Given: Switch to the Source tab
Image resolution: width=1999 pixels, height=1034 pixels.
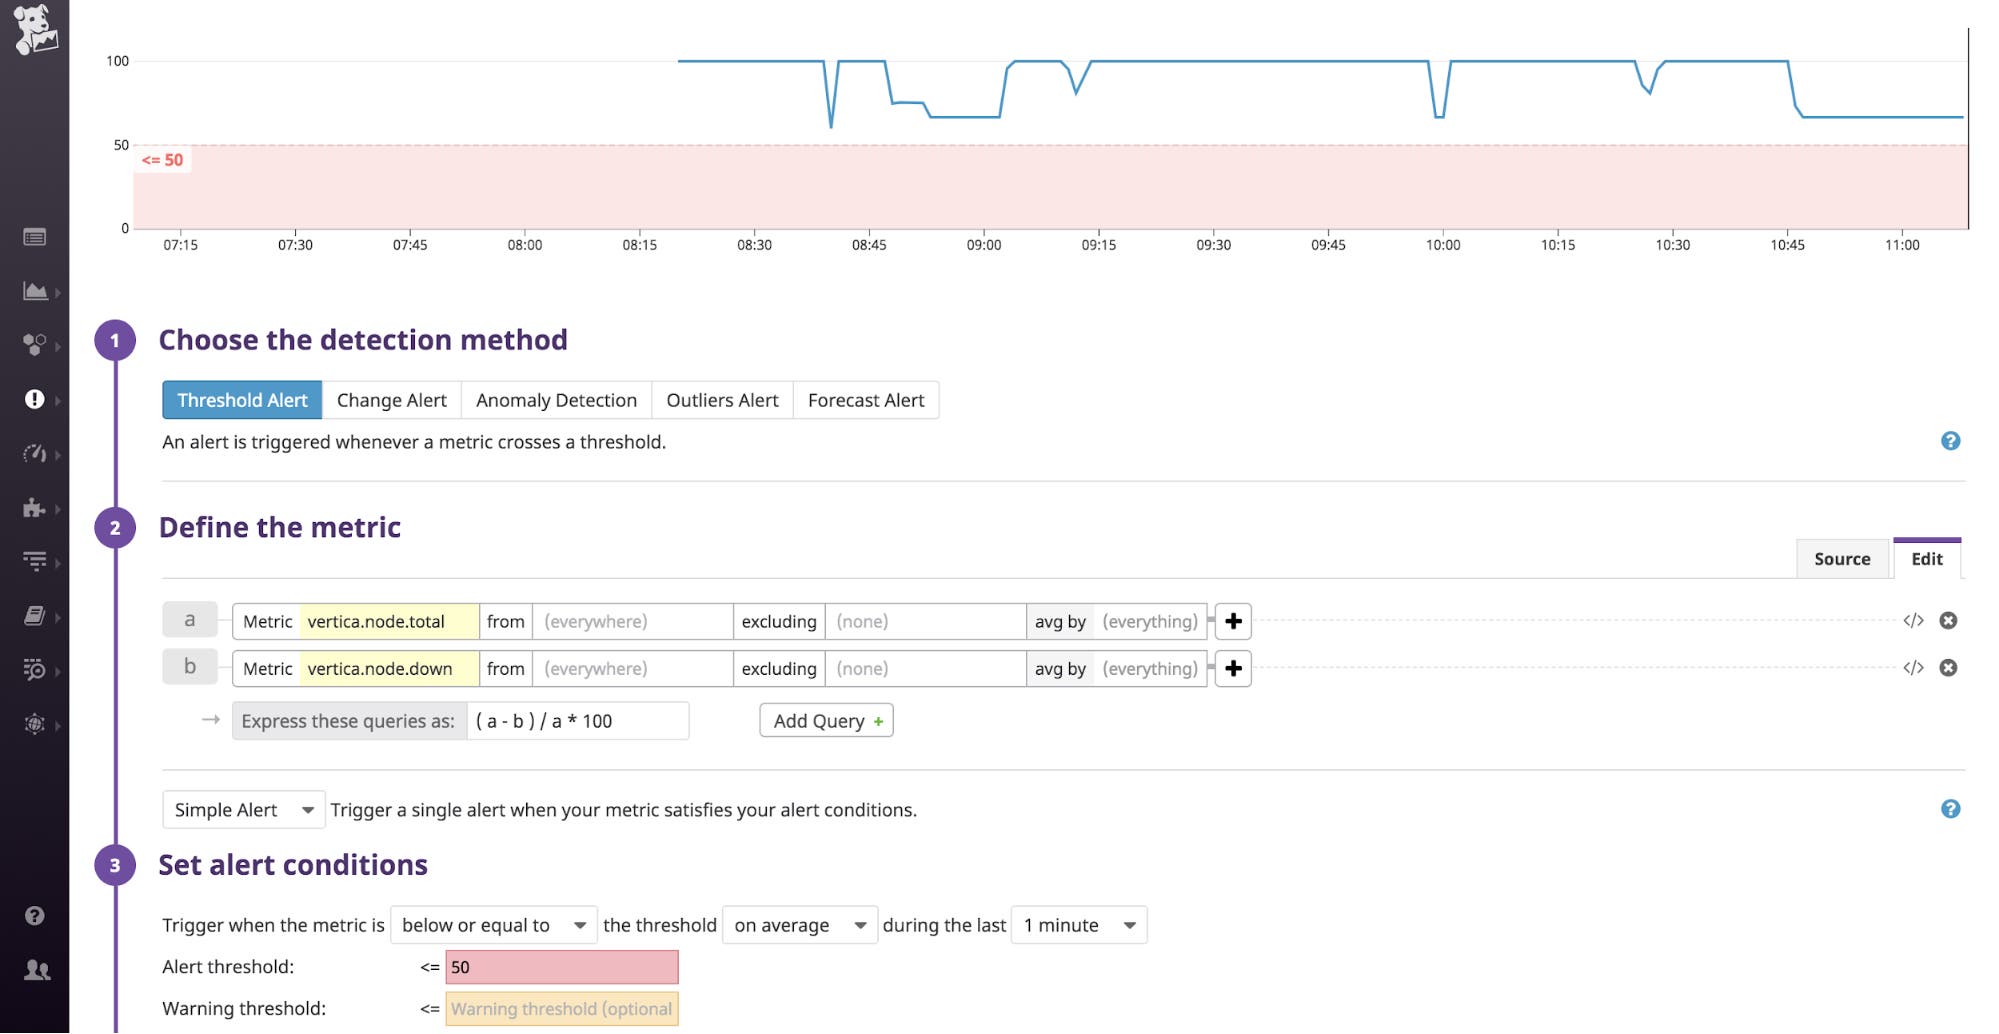Looking at the screenshot, I should [1842, 559].
